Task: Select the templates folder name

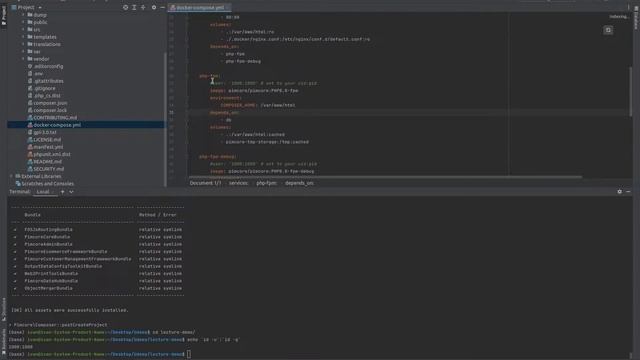Action: [45, 37]
